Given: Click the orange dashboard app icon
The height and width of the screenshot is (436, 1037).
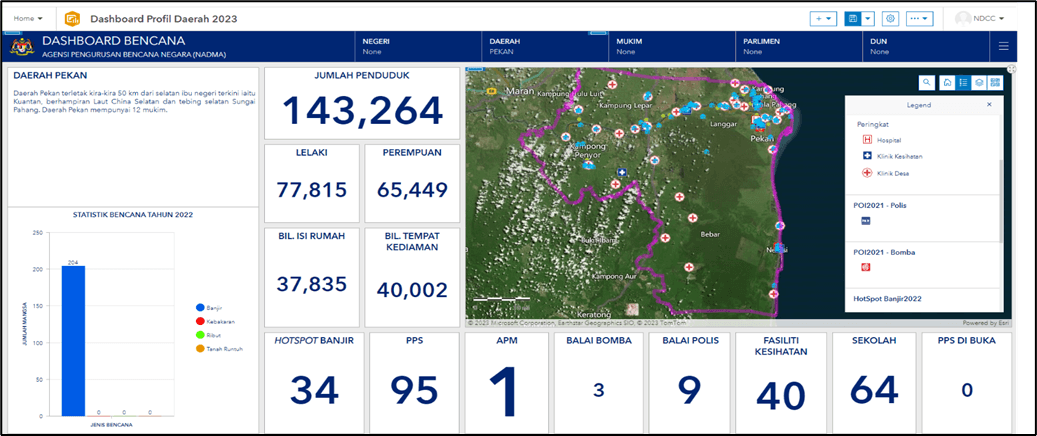Looking at the screenshot, I should click(72, 19).
